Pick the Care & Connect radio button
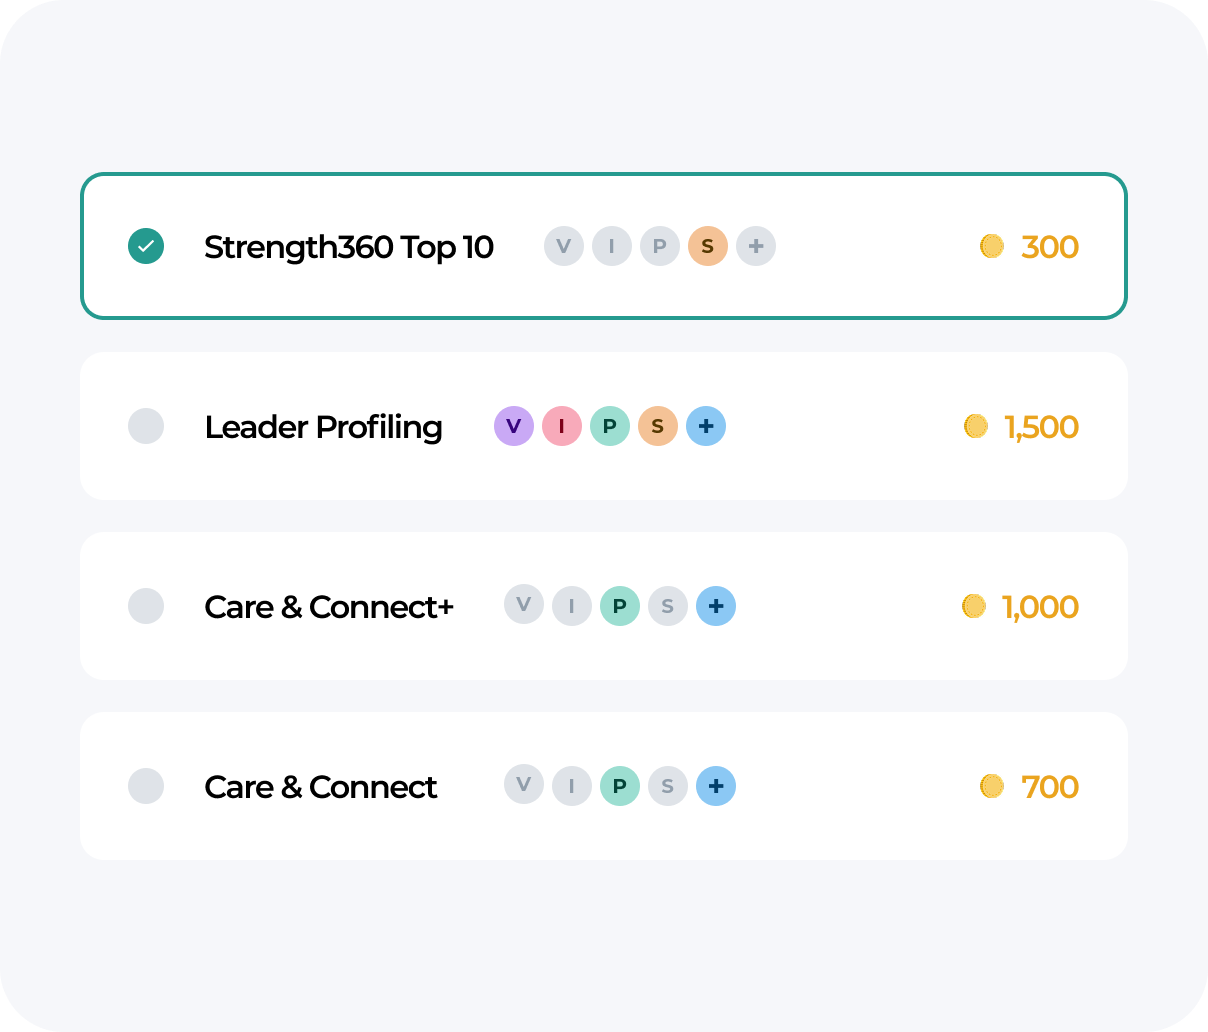 point(146,786)
